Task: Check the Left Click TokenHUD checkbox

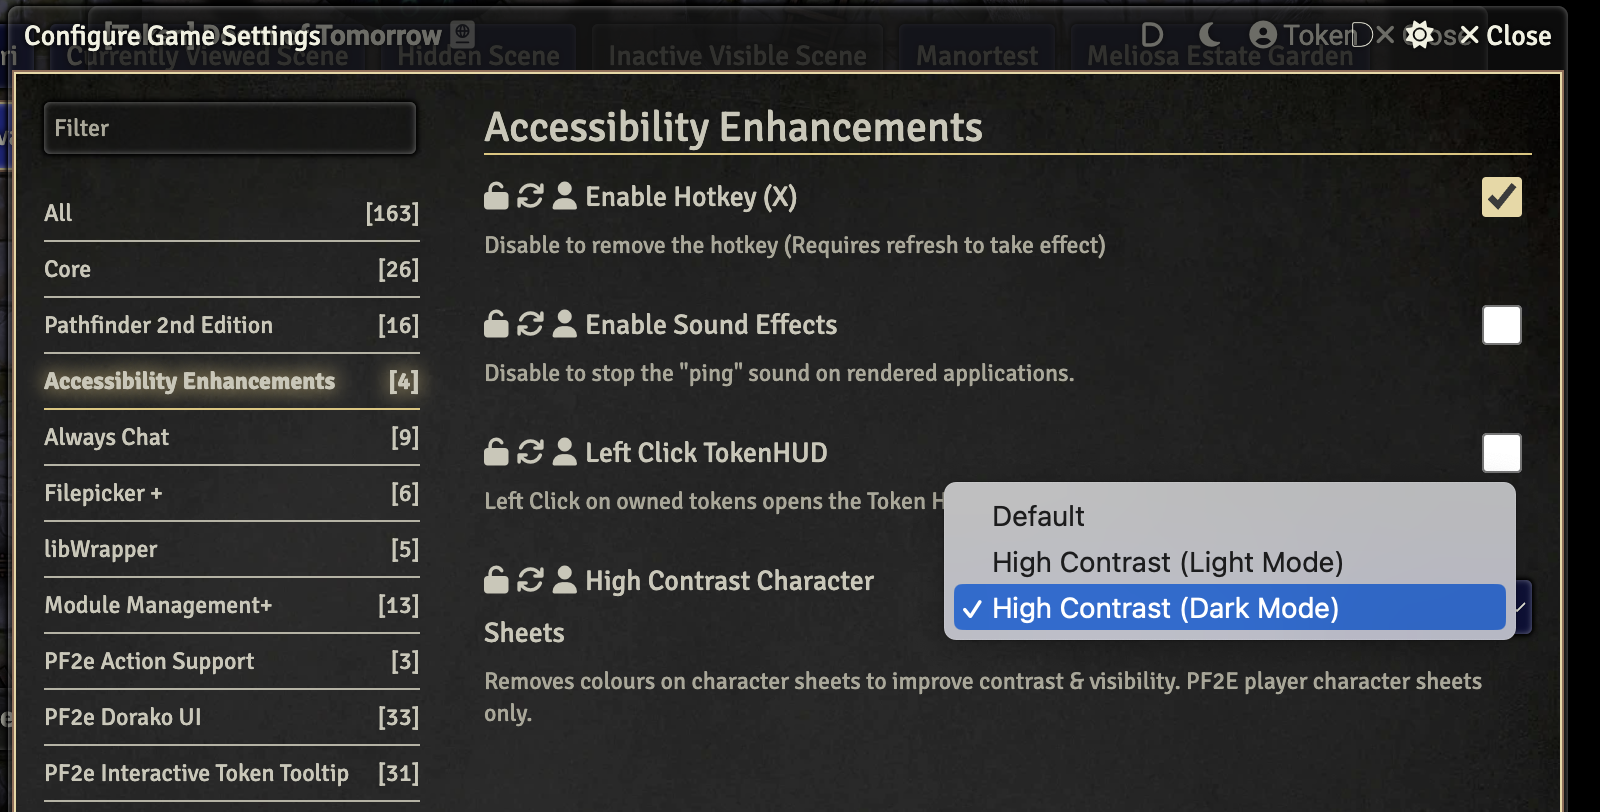Action: pos(1501,452)
